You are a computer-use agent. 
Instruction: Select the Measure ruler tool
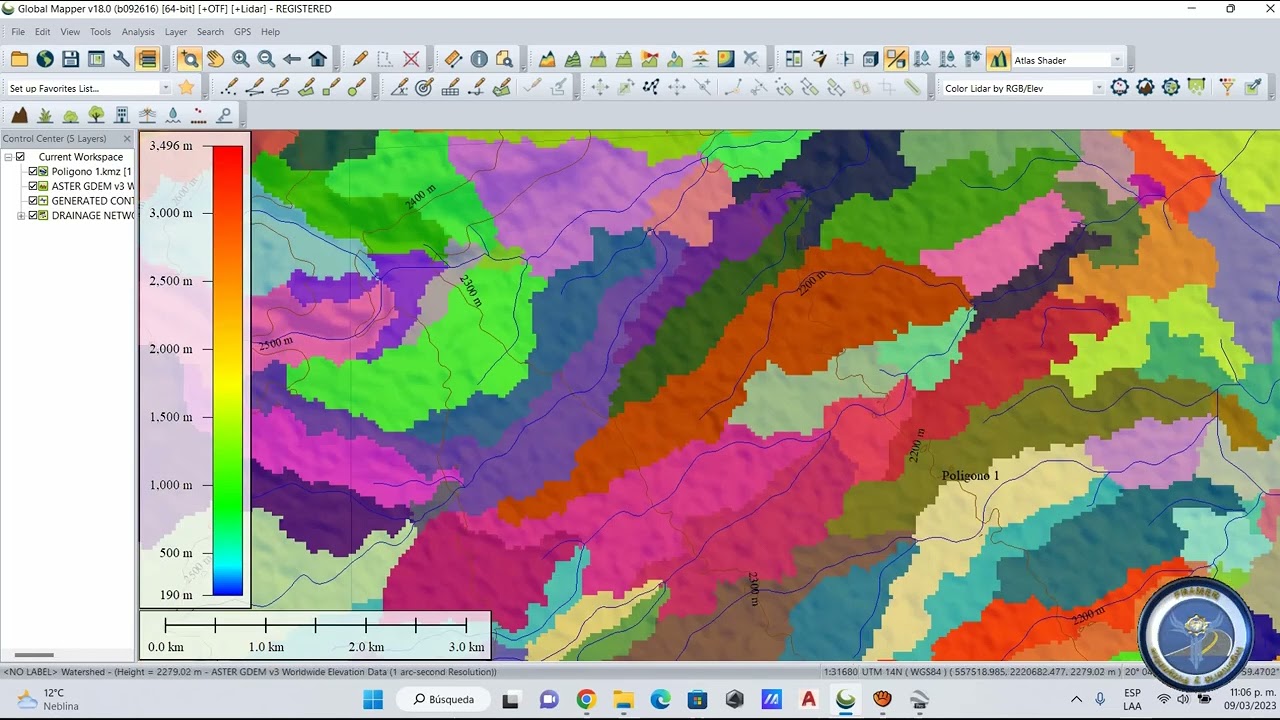click(x=453, y=60)
